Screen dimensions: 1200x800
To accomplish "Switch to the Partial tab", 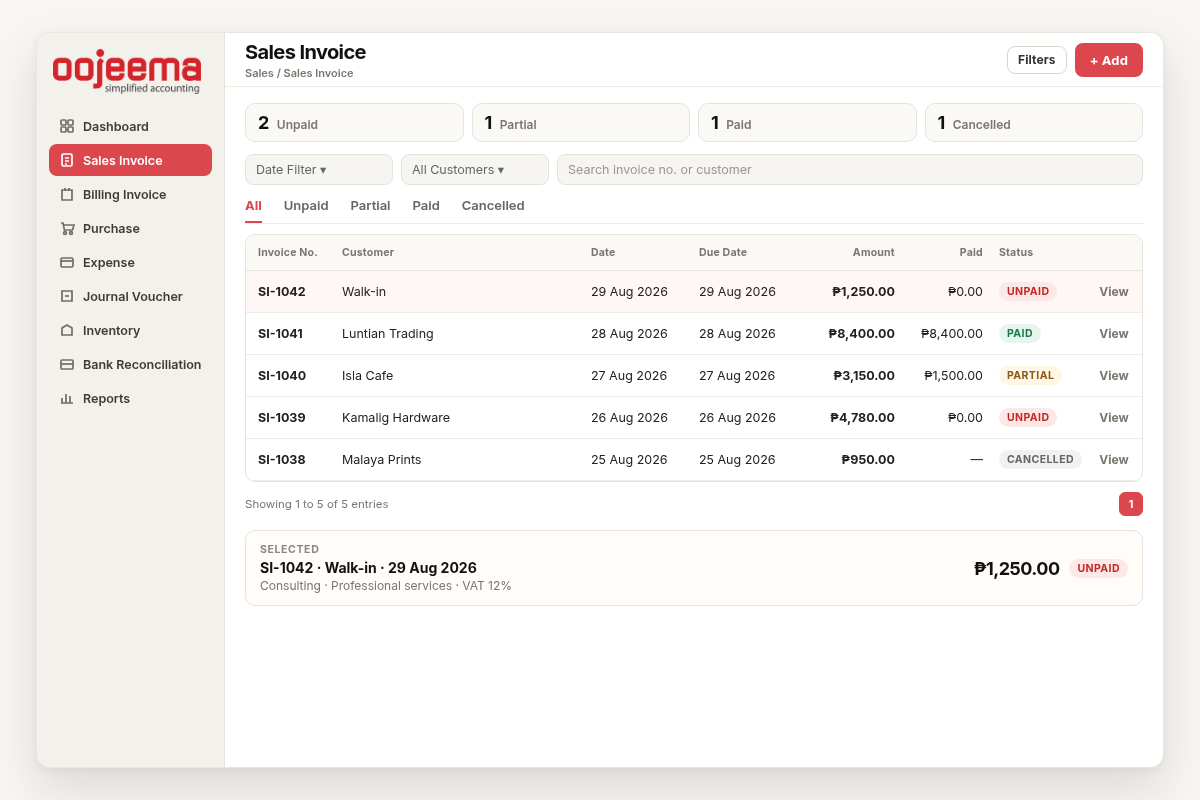I will point(370,206).
